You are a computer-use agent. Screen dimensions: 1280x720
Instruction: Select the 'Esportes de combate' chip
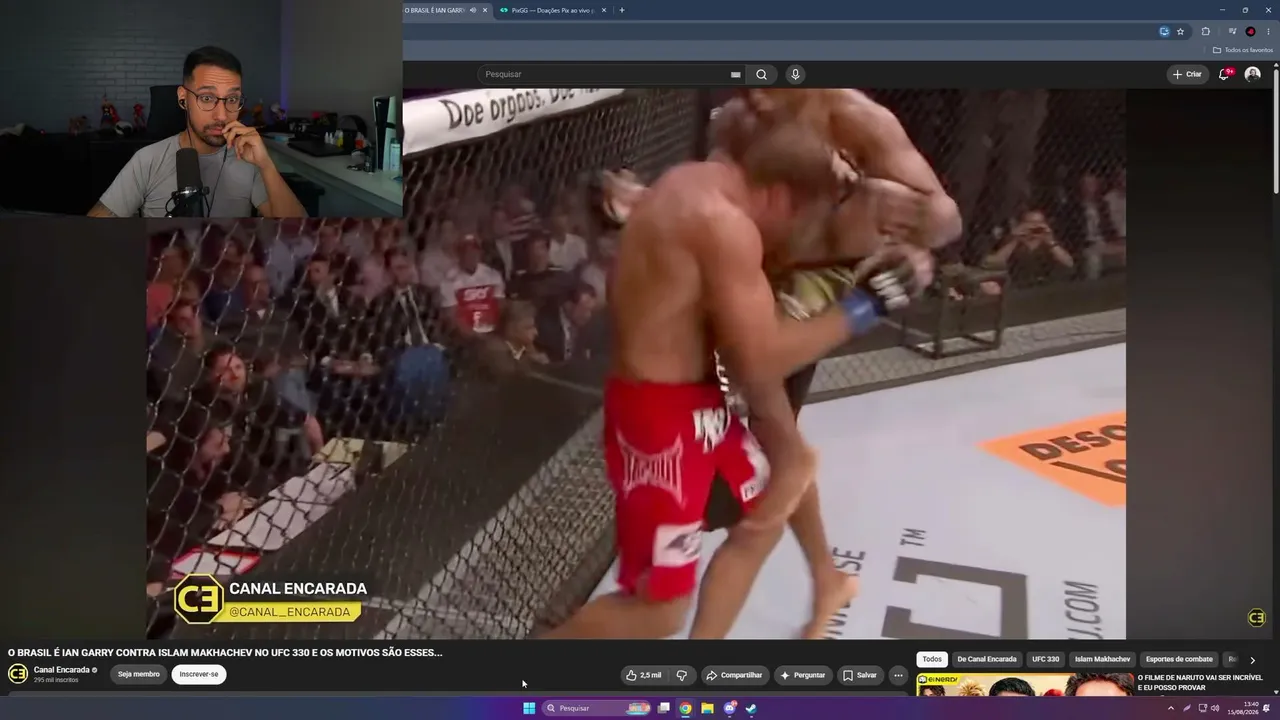[1179, 659]
